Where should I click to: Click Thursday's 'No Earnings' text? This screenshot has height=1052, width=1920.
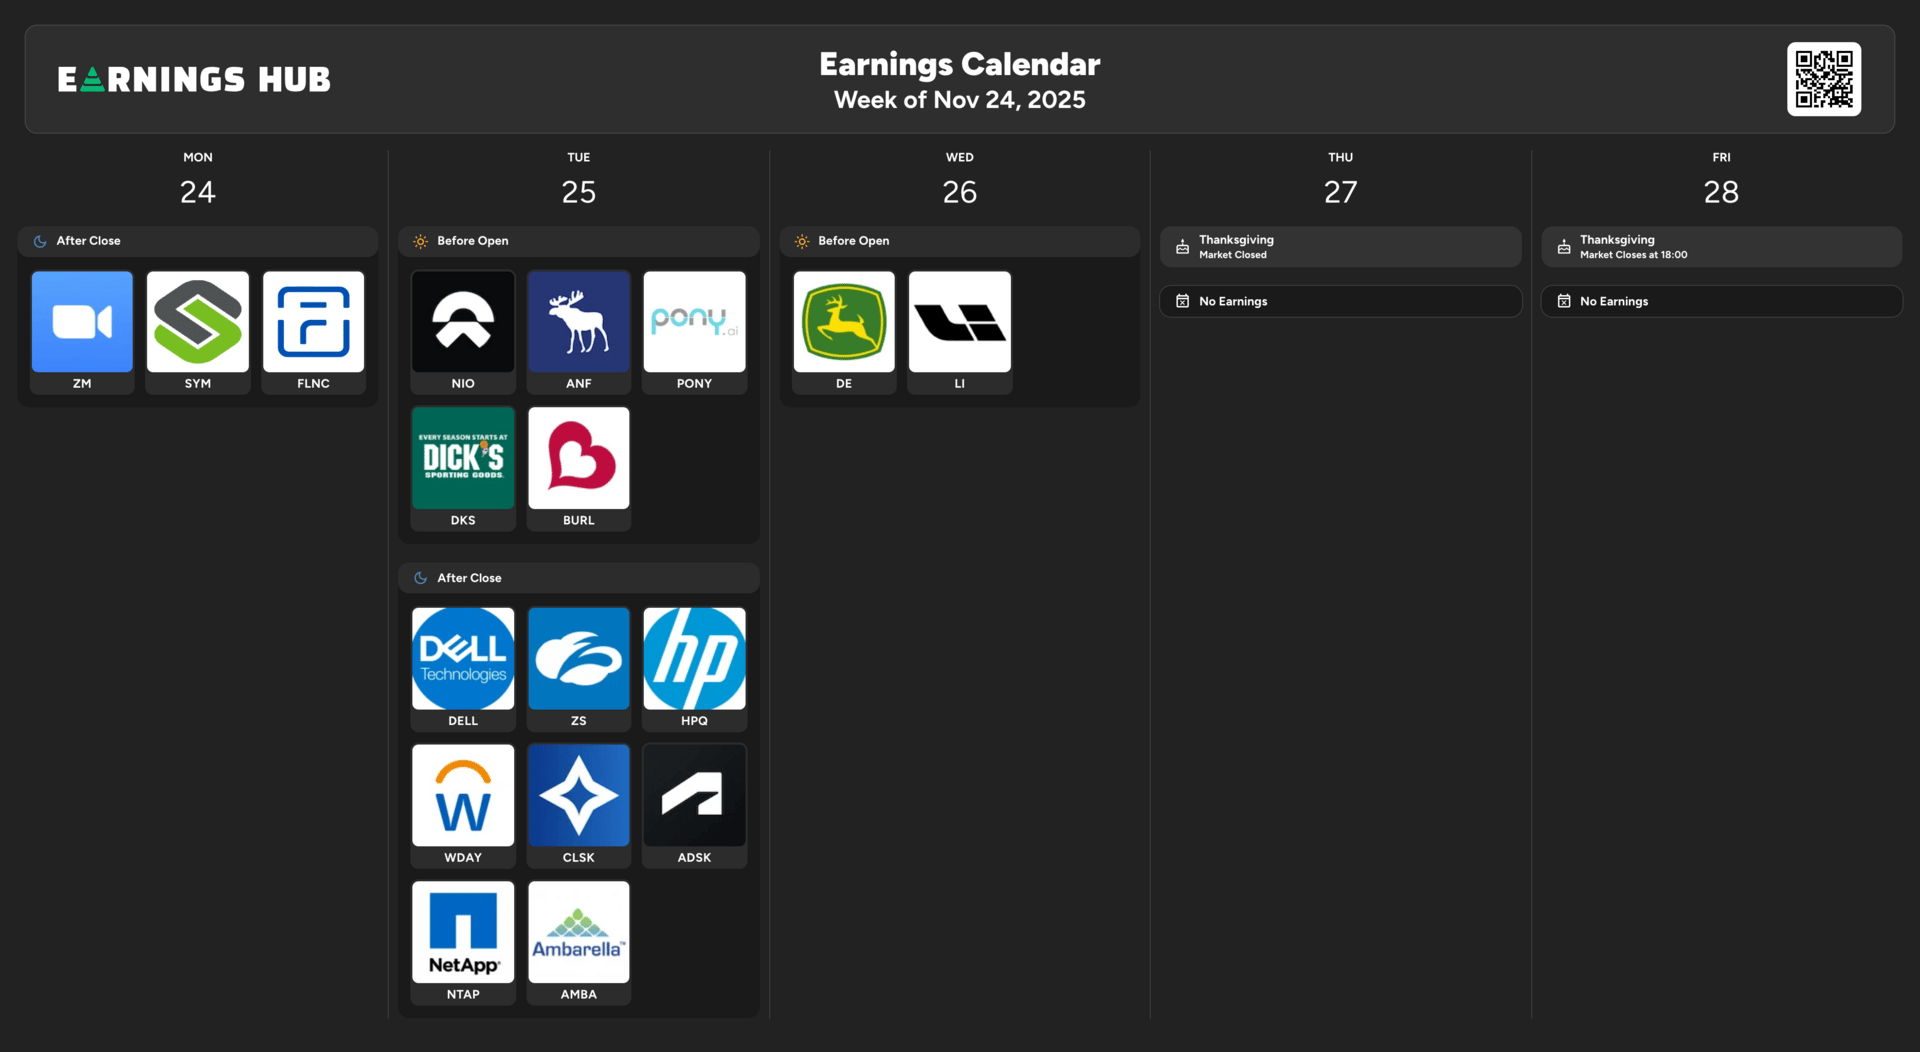1233,301
